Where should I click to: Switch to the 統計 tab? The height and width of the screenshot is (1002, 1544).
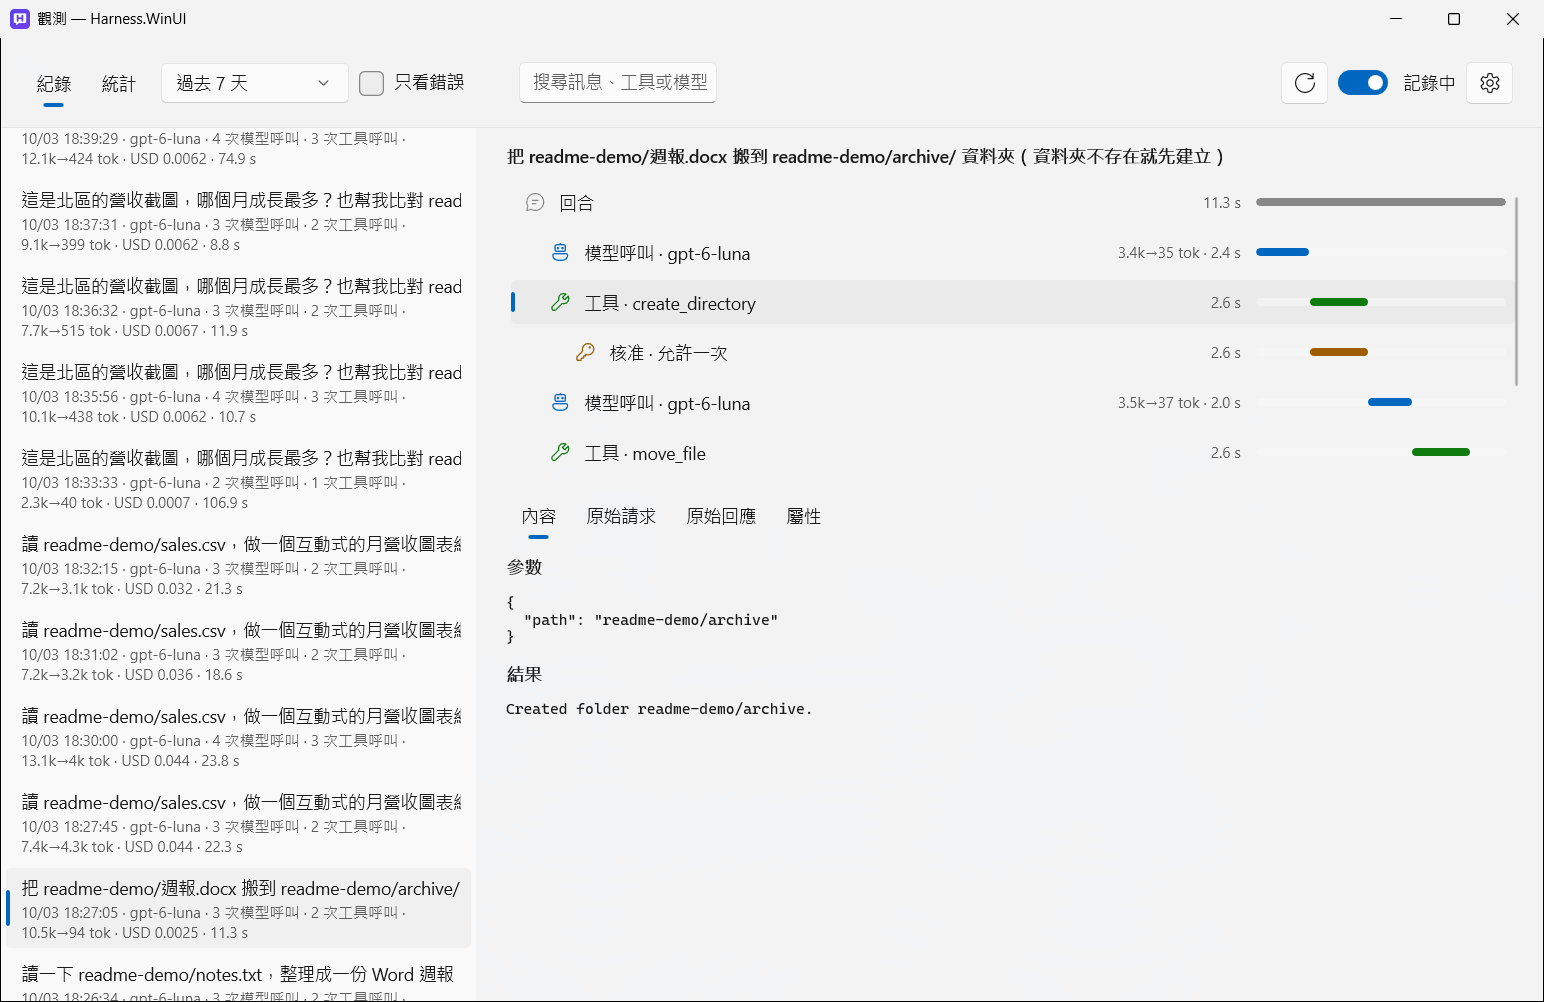pyautogui.click(x=119, y=84)
